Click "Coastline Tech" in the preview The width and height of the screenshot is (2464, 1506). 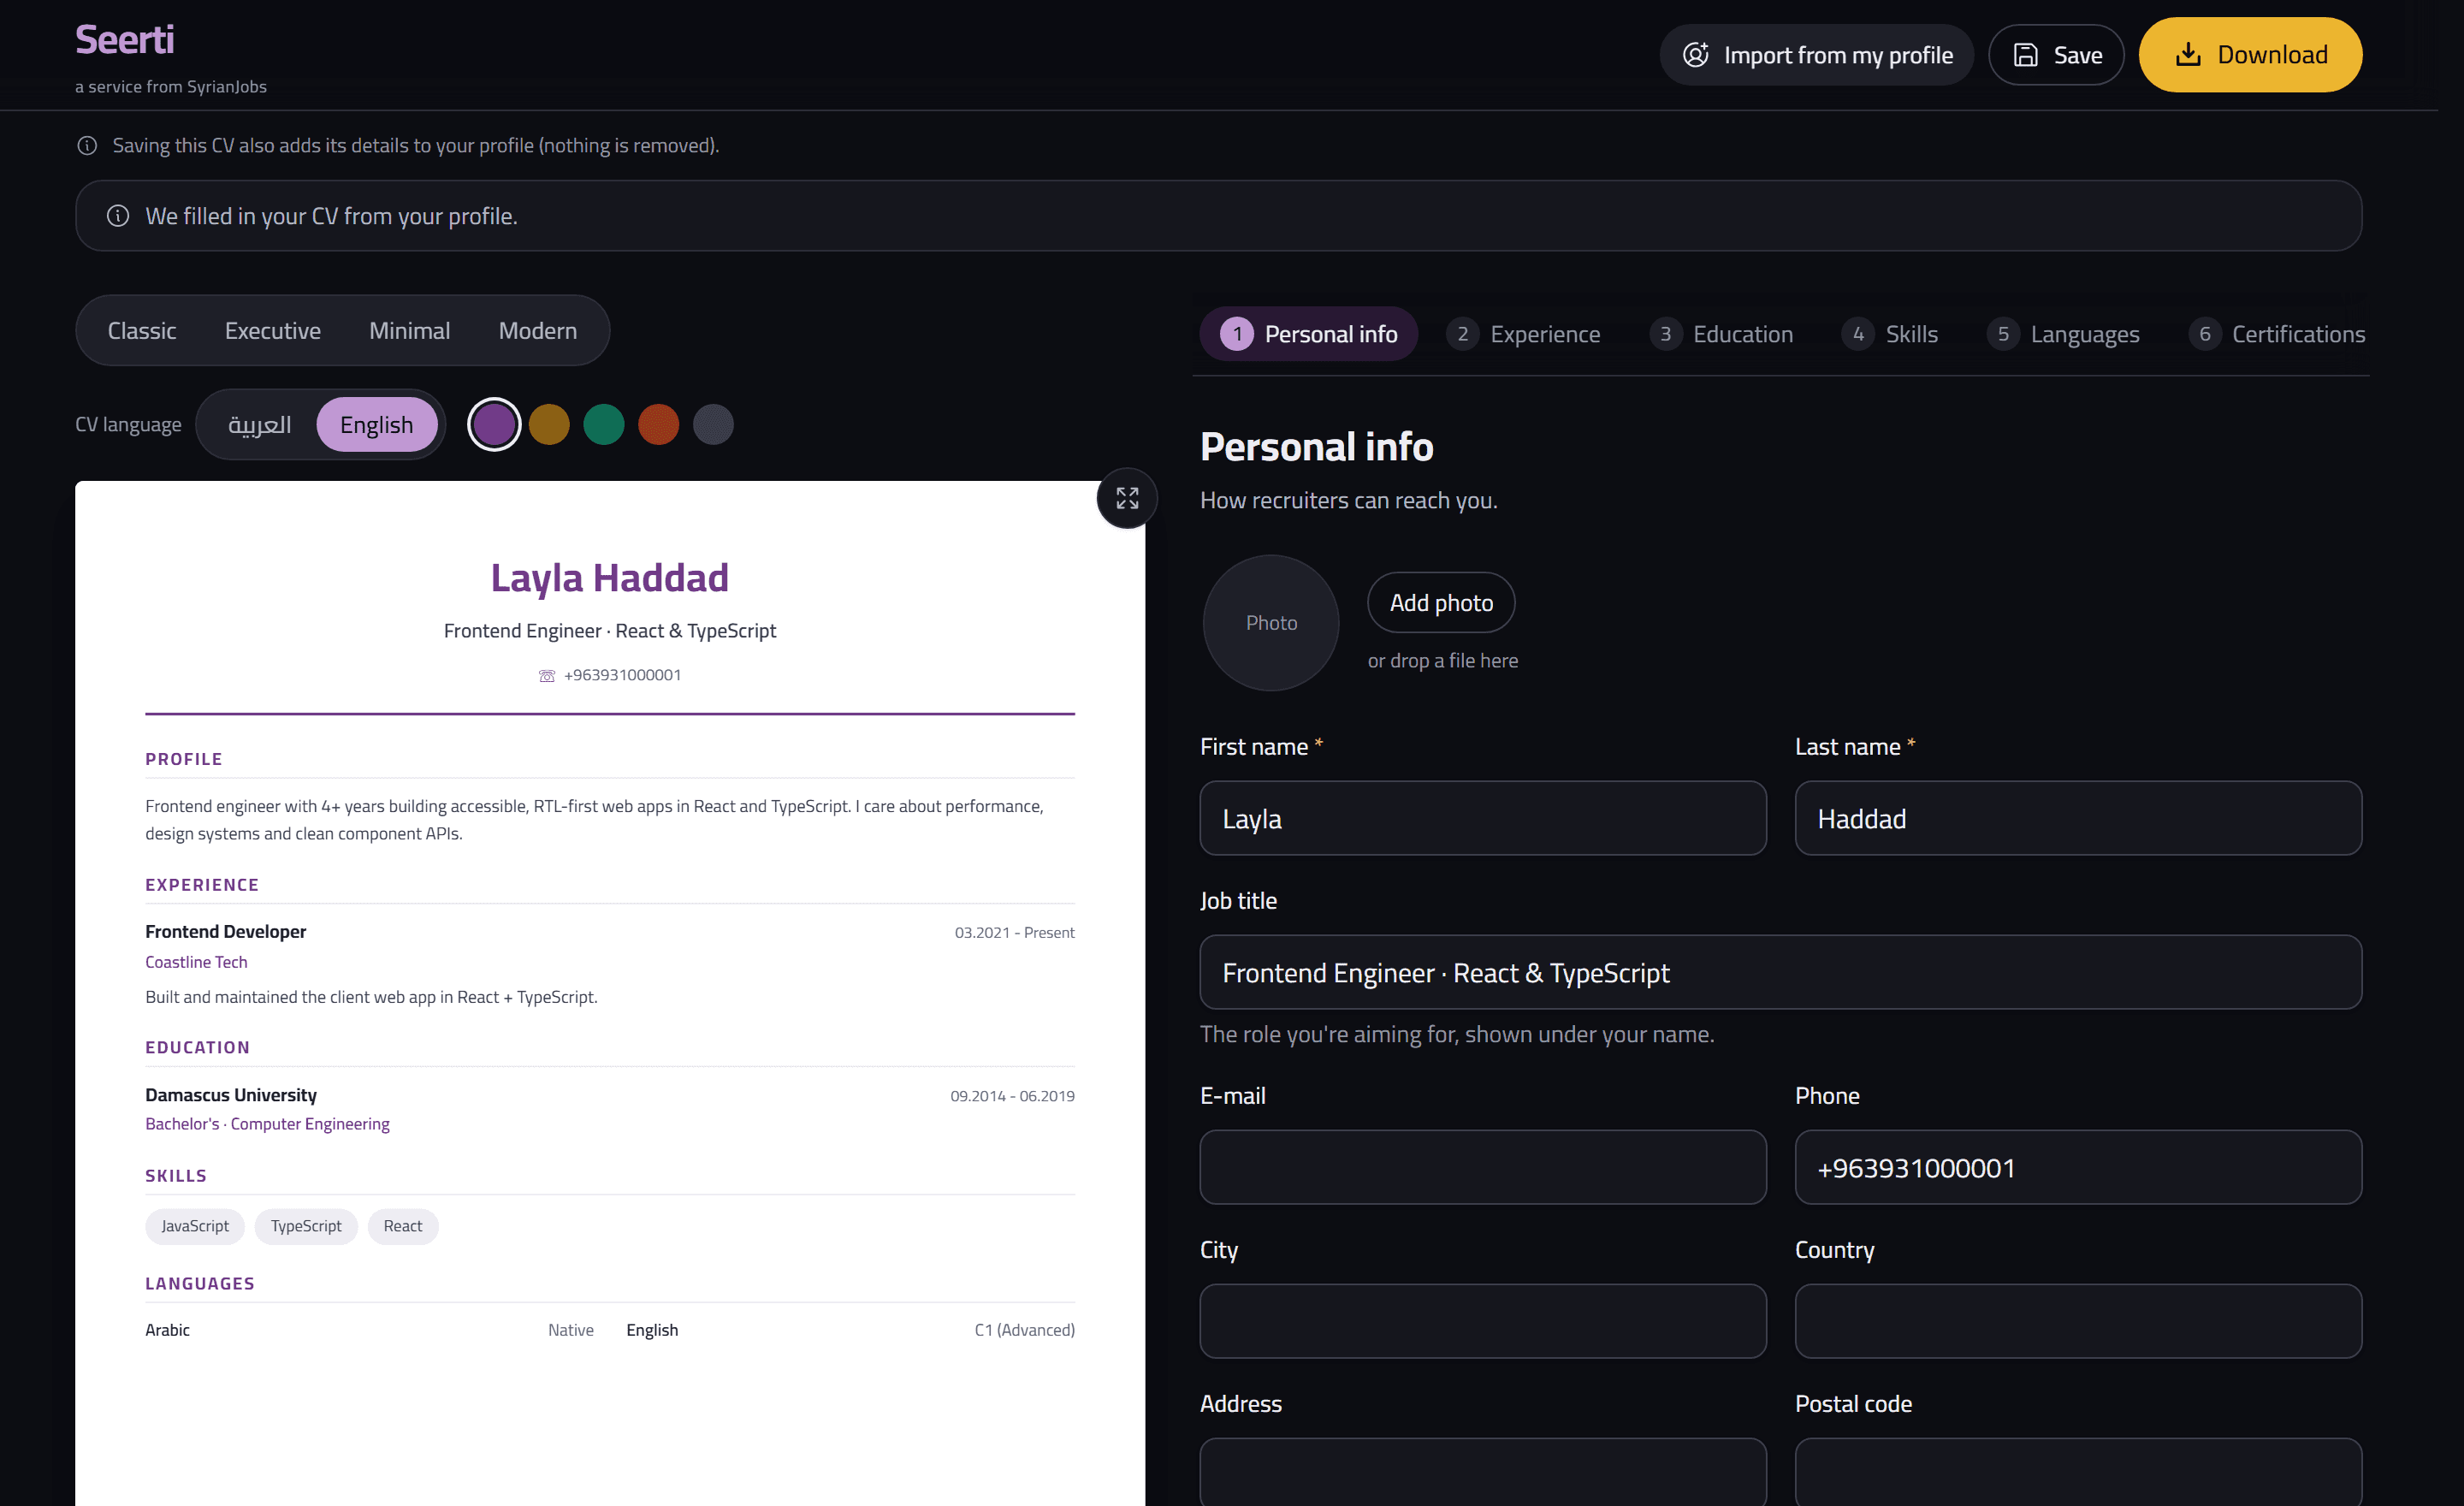coord(196,962)
